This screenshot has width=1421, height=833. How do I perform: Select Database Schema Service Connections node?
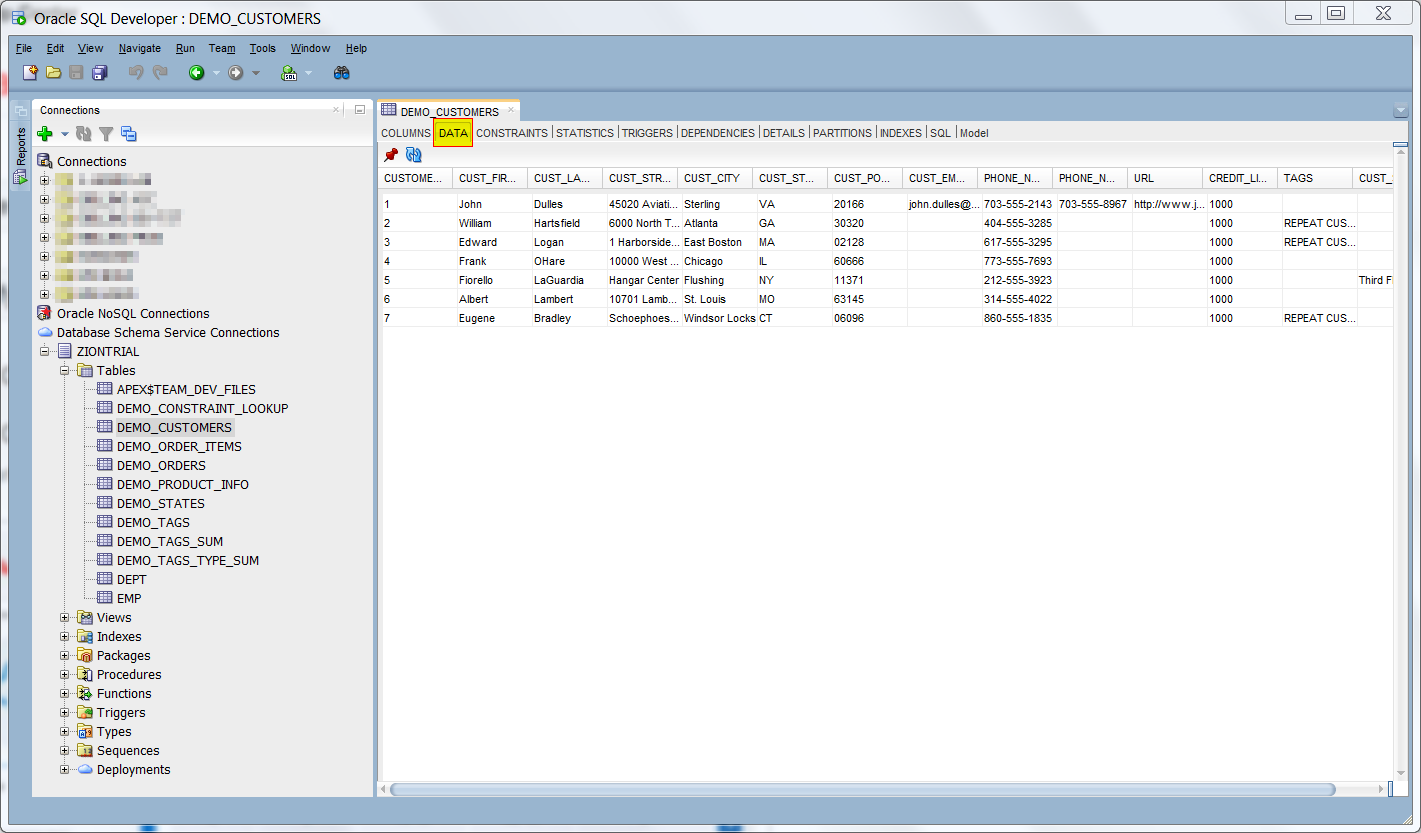pyautogui.click(x=168, y=333)
